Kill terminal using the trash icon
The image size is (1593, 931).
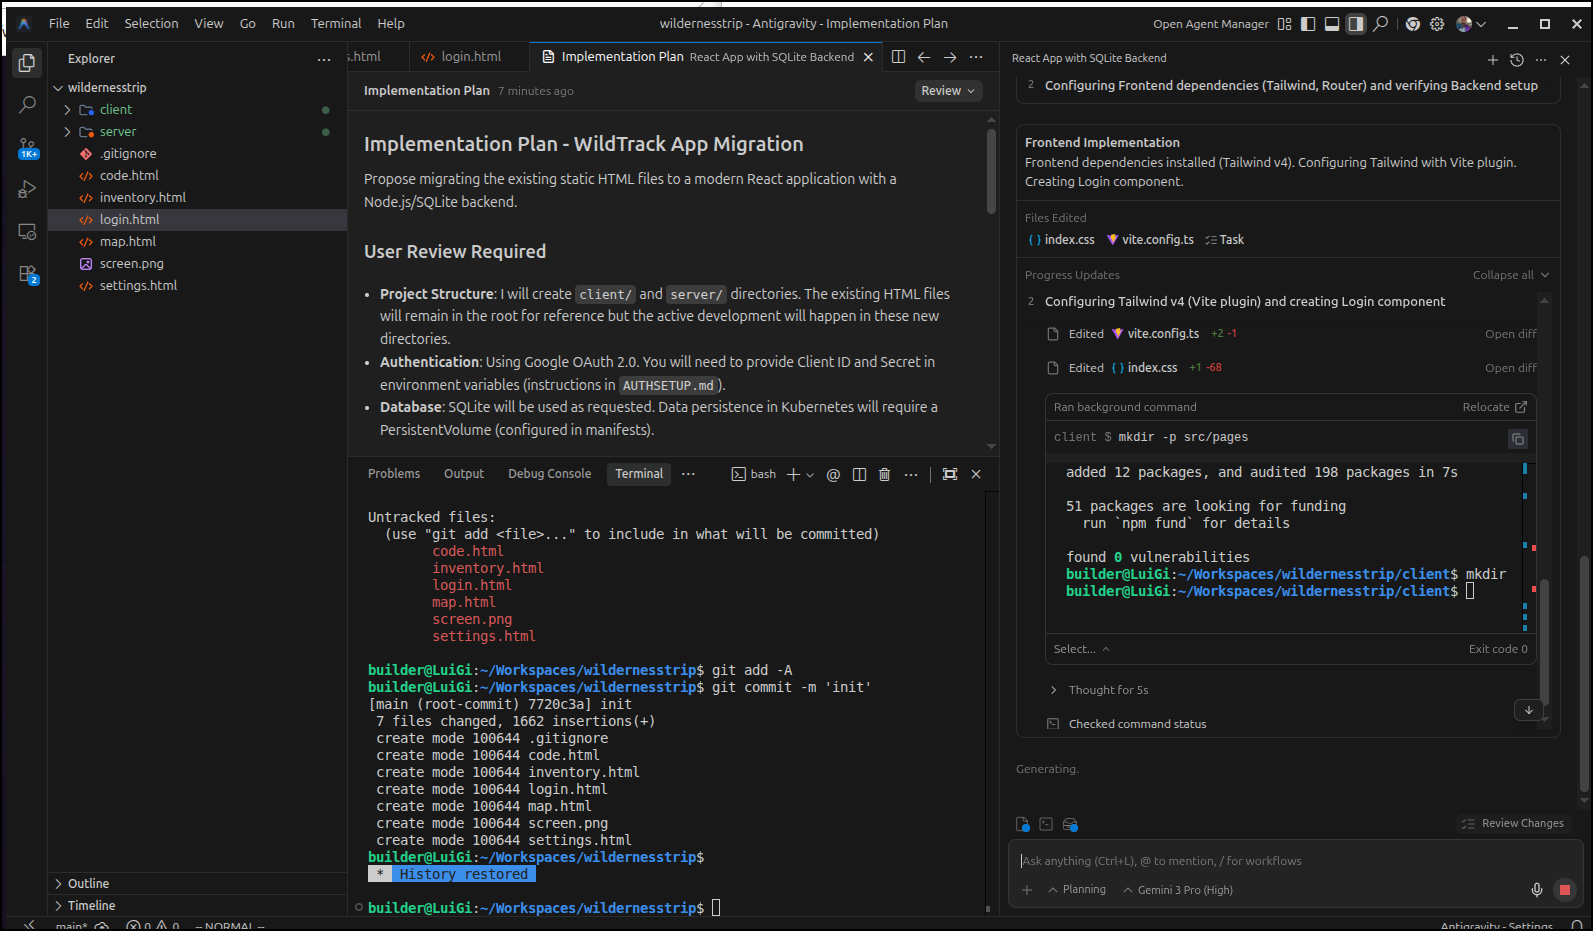pos(884,474)
